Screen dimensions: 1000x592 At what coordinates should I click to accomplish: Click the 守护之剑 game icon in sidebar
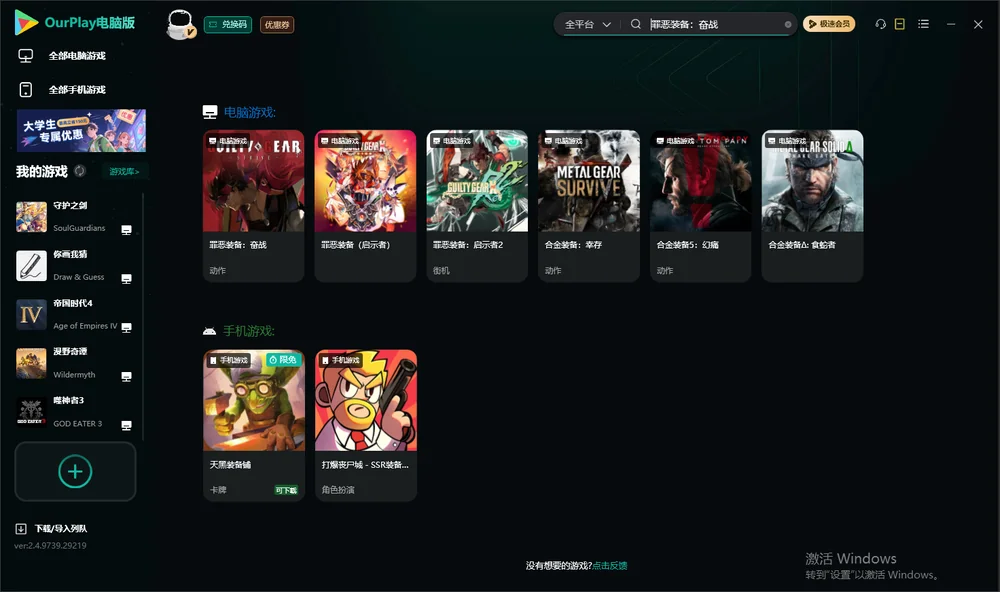(31, 217)
